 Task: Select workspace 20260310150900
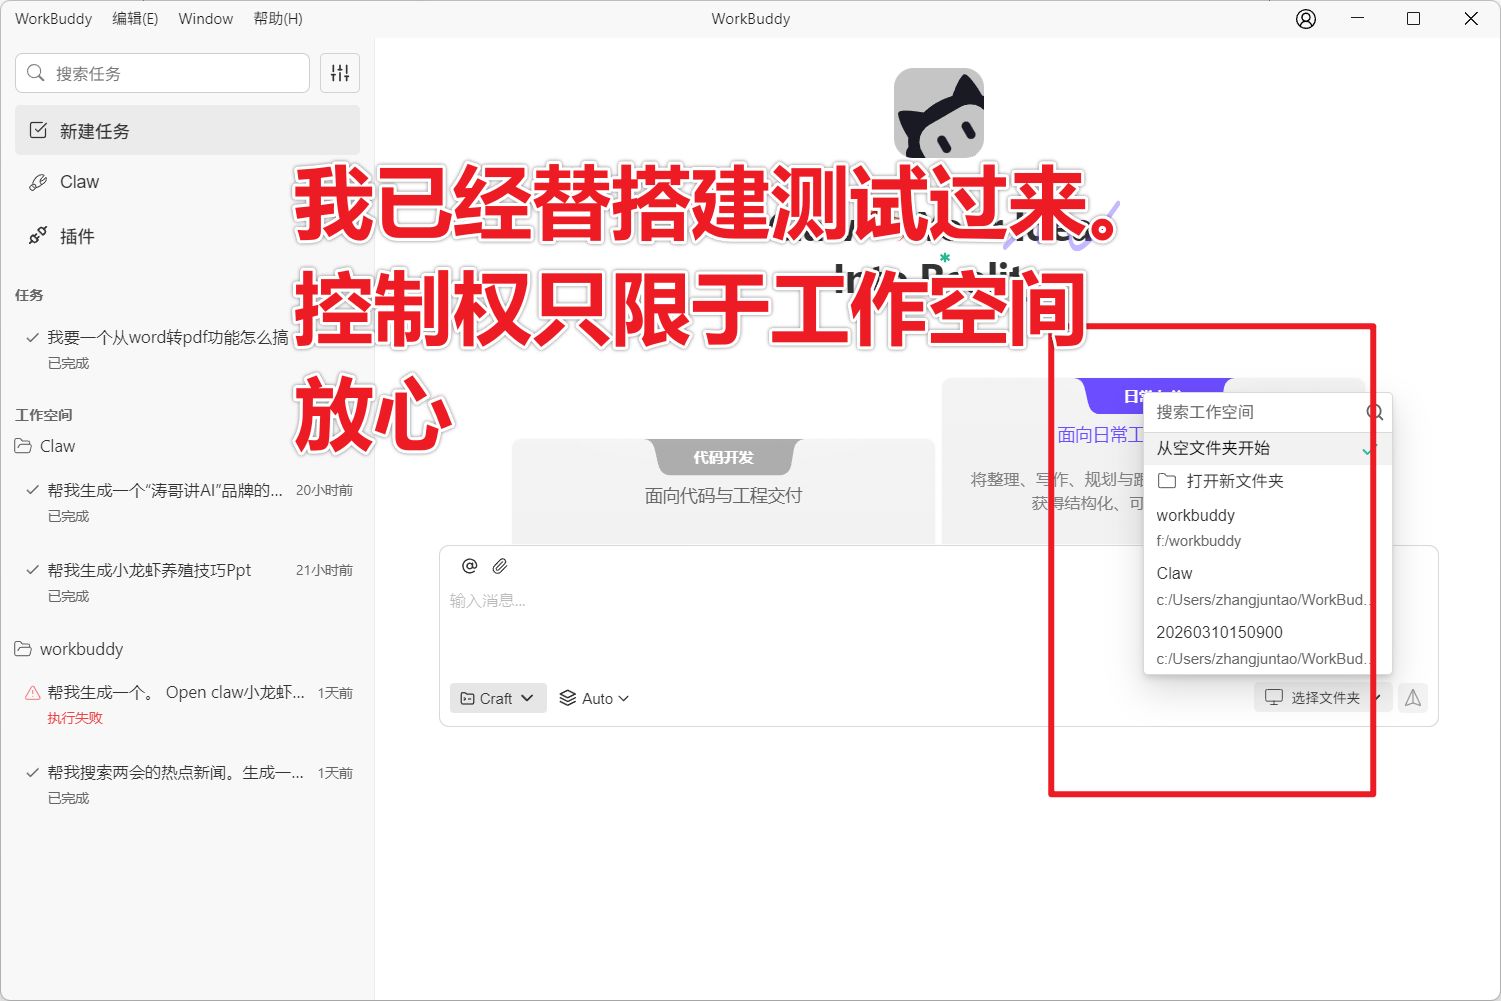[x=1267, y=645]
